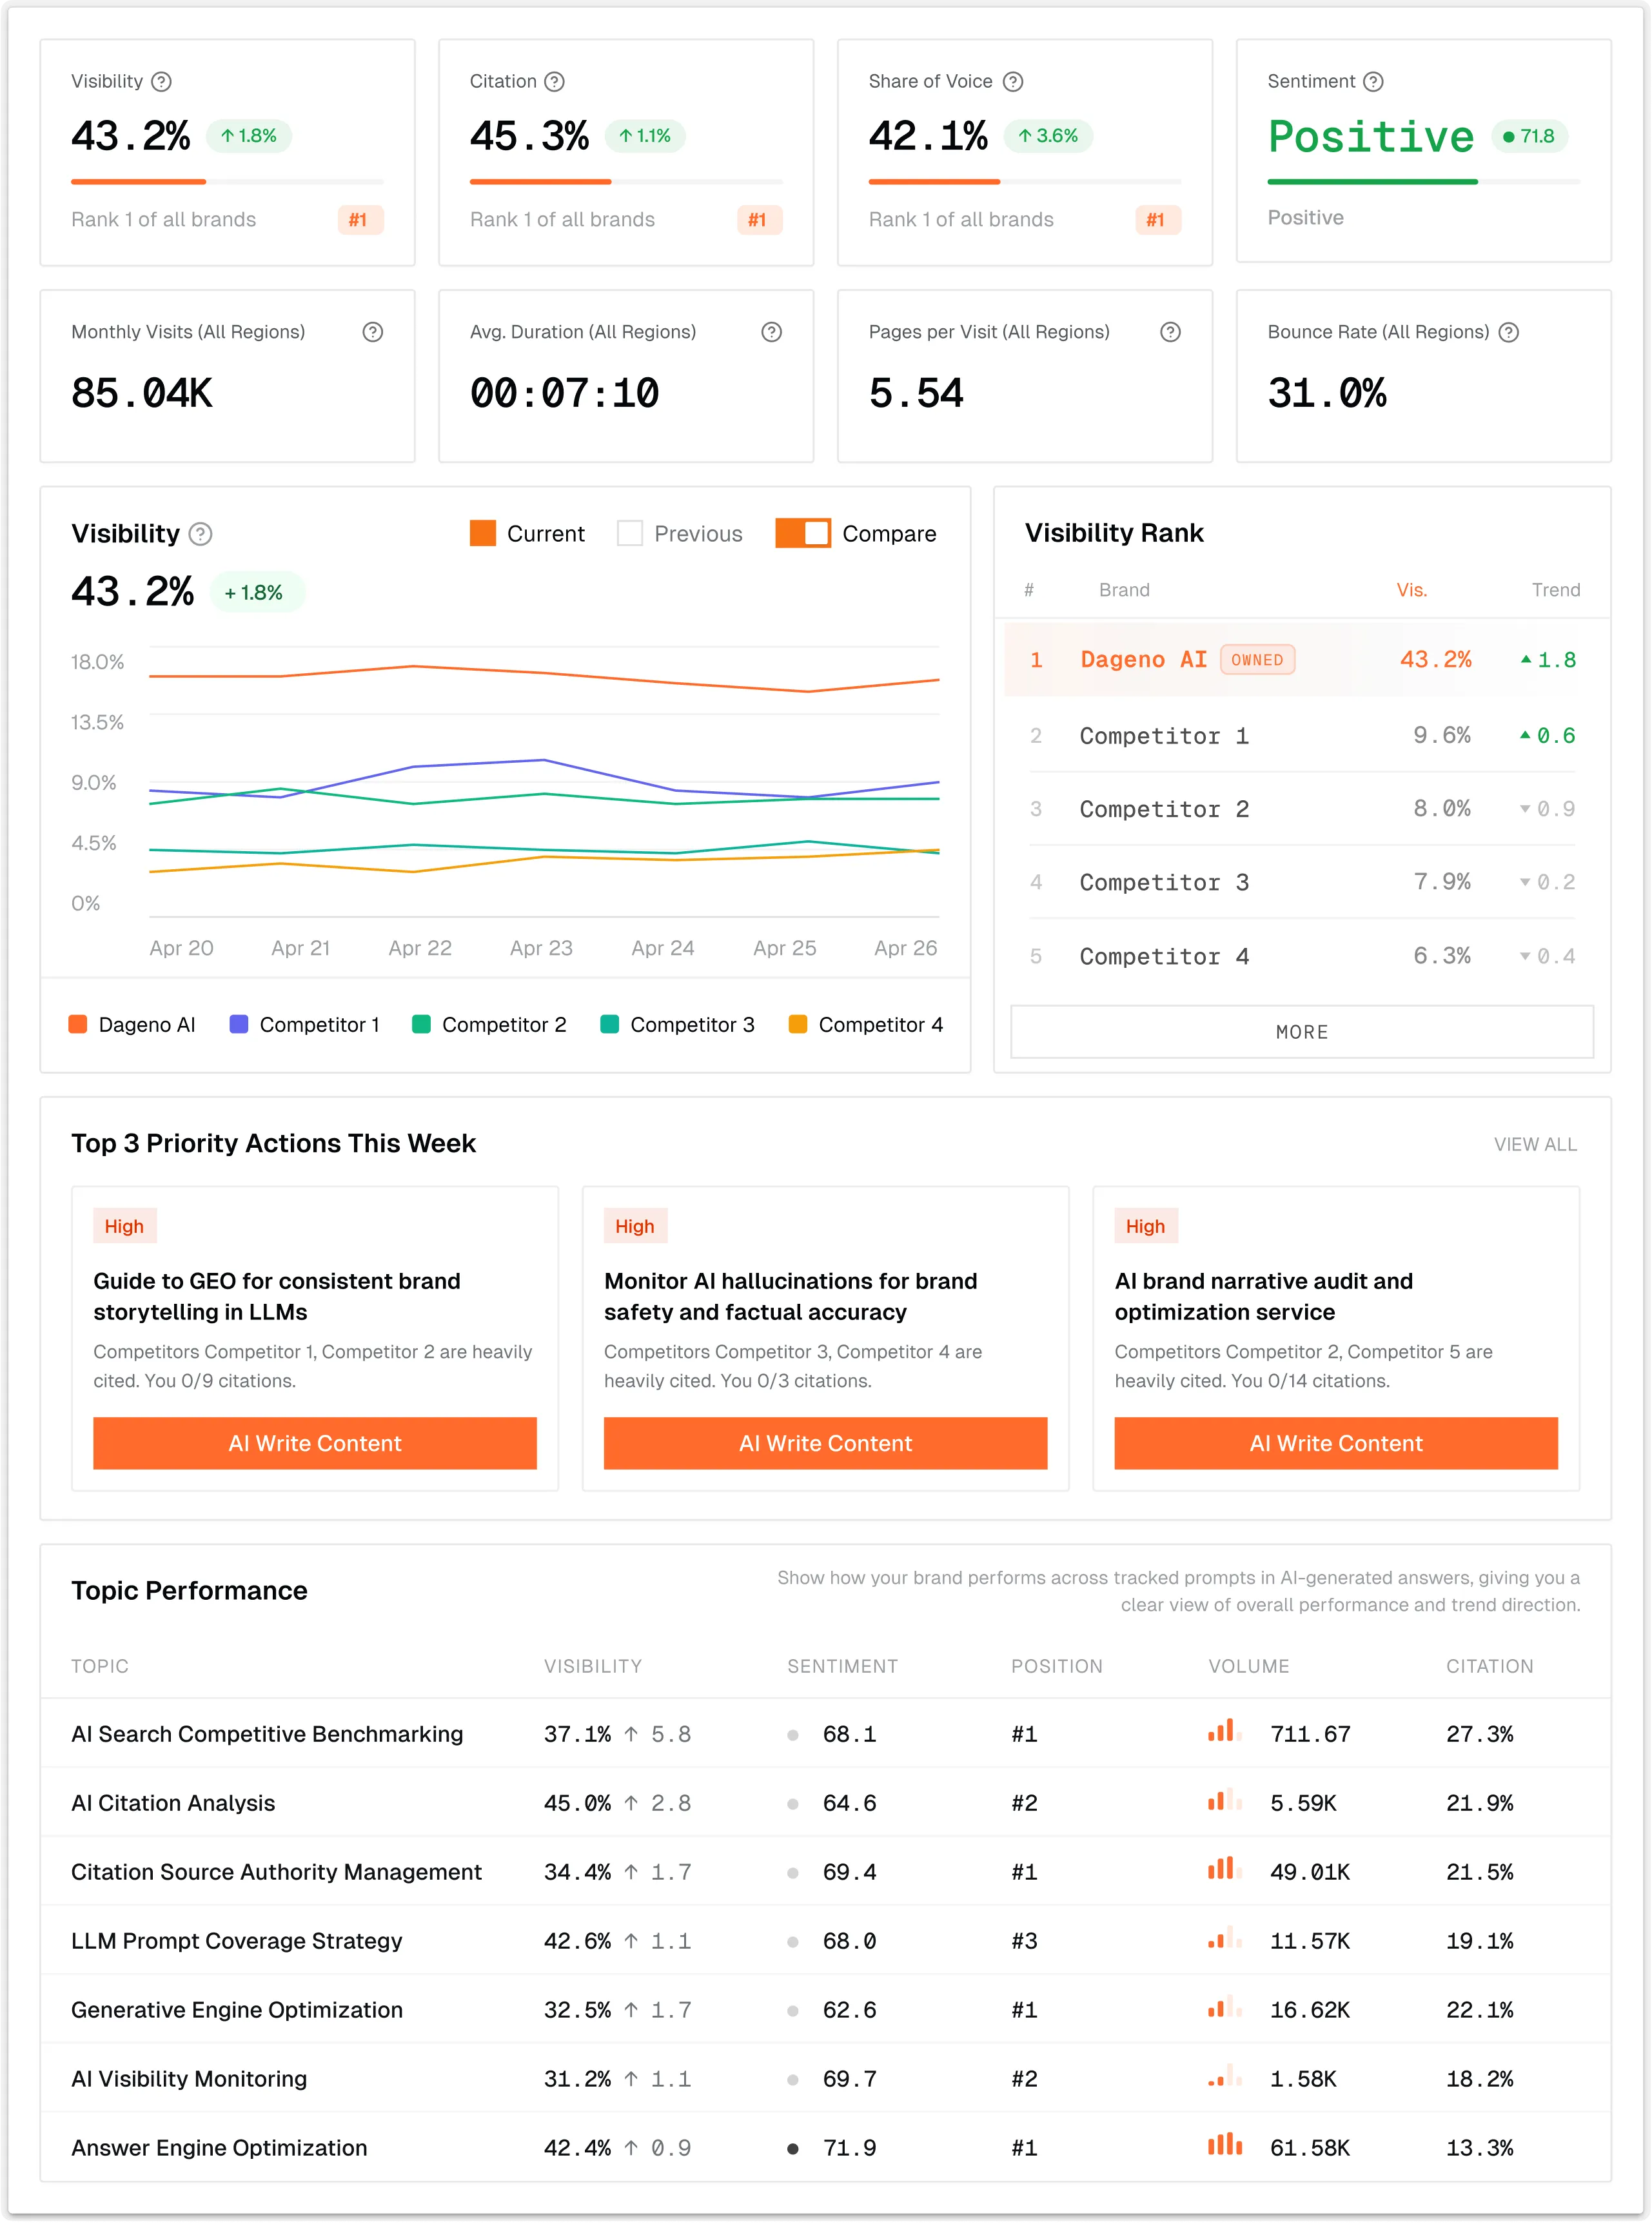Click the 5.54 pages per visit value
This screenshot has height=2224, width=1652.
[916, 393]
